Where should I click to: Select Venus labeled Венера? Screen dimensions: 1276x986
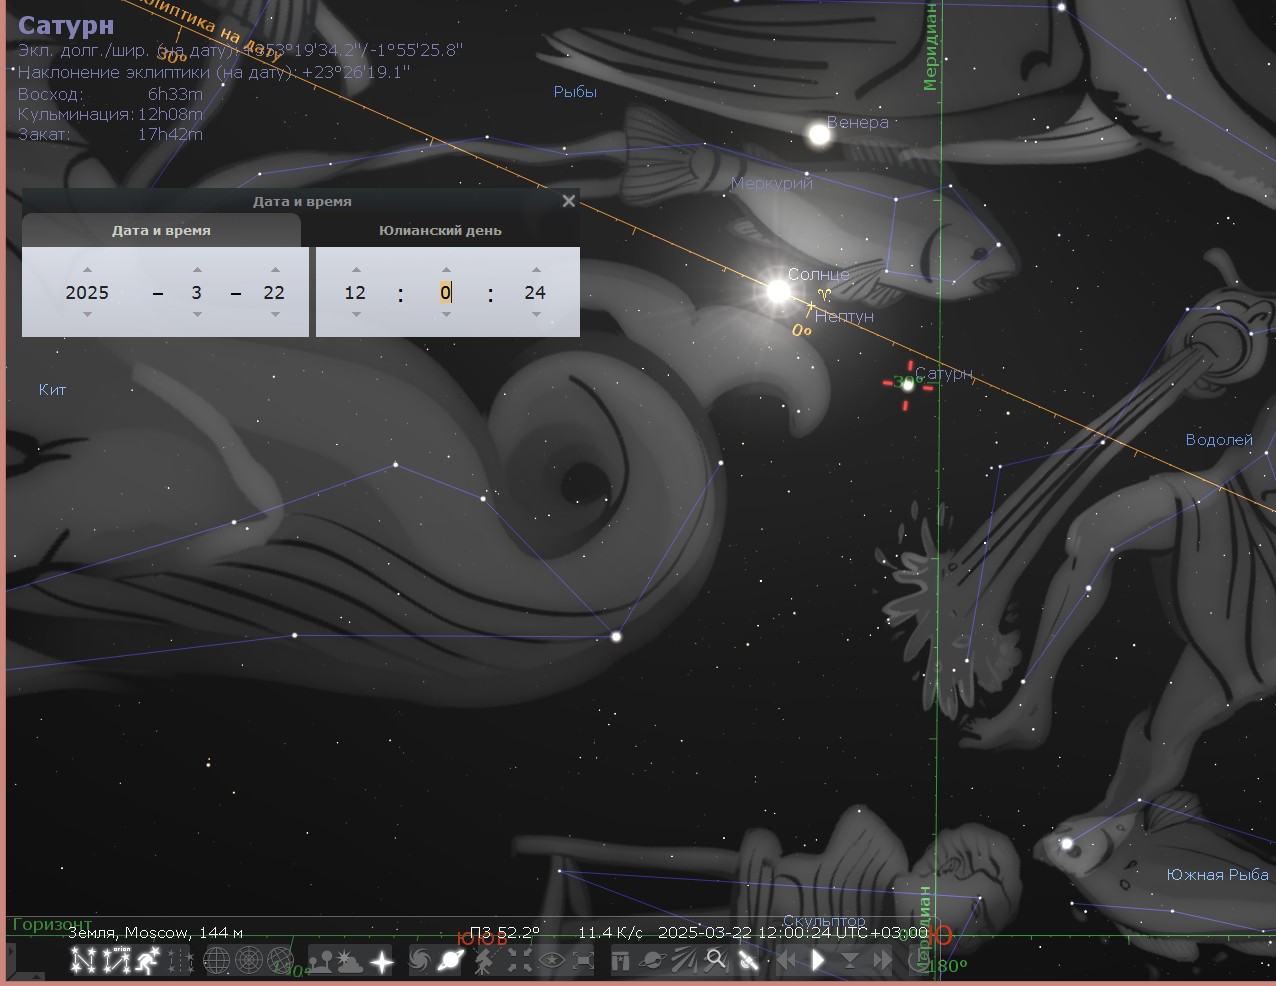click(819, 134)
